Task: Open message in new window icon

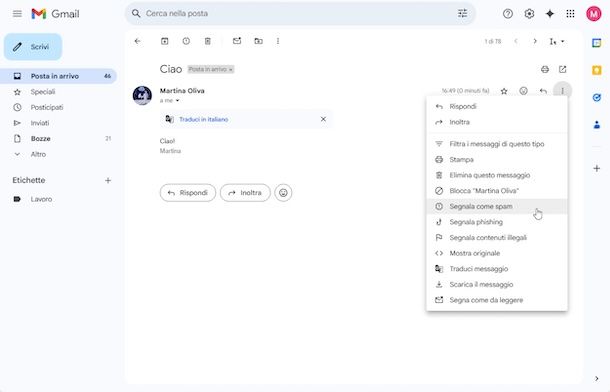Action: coord(563,69)
